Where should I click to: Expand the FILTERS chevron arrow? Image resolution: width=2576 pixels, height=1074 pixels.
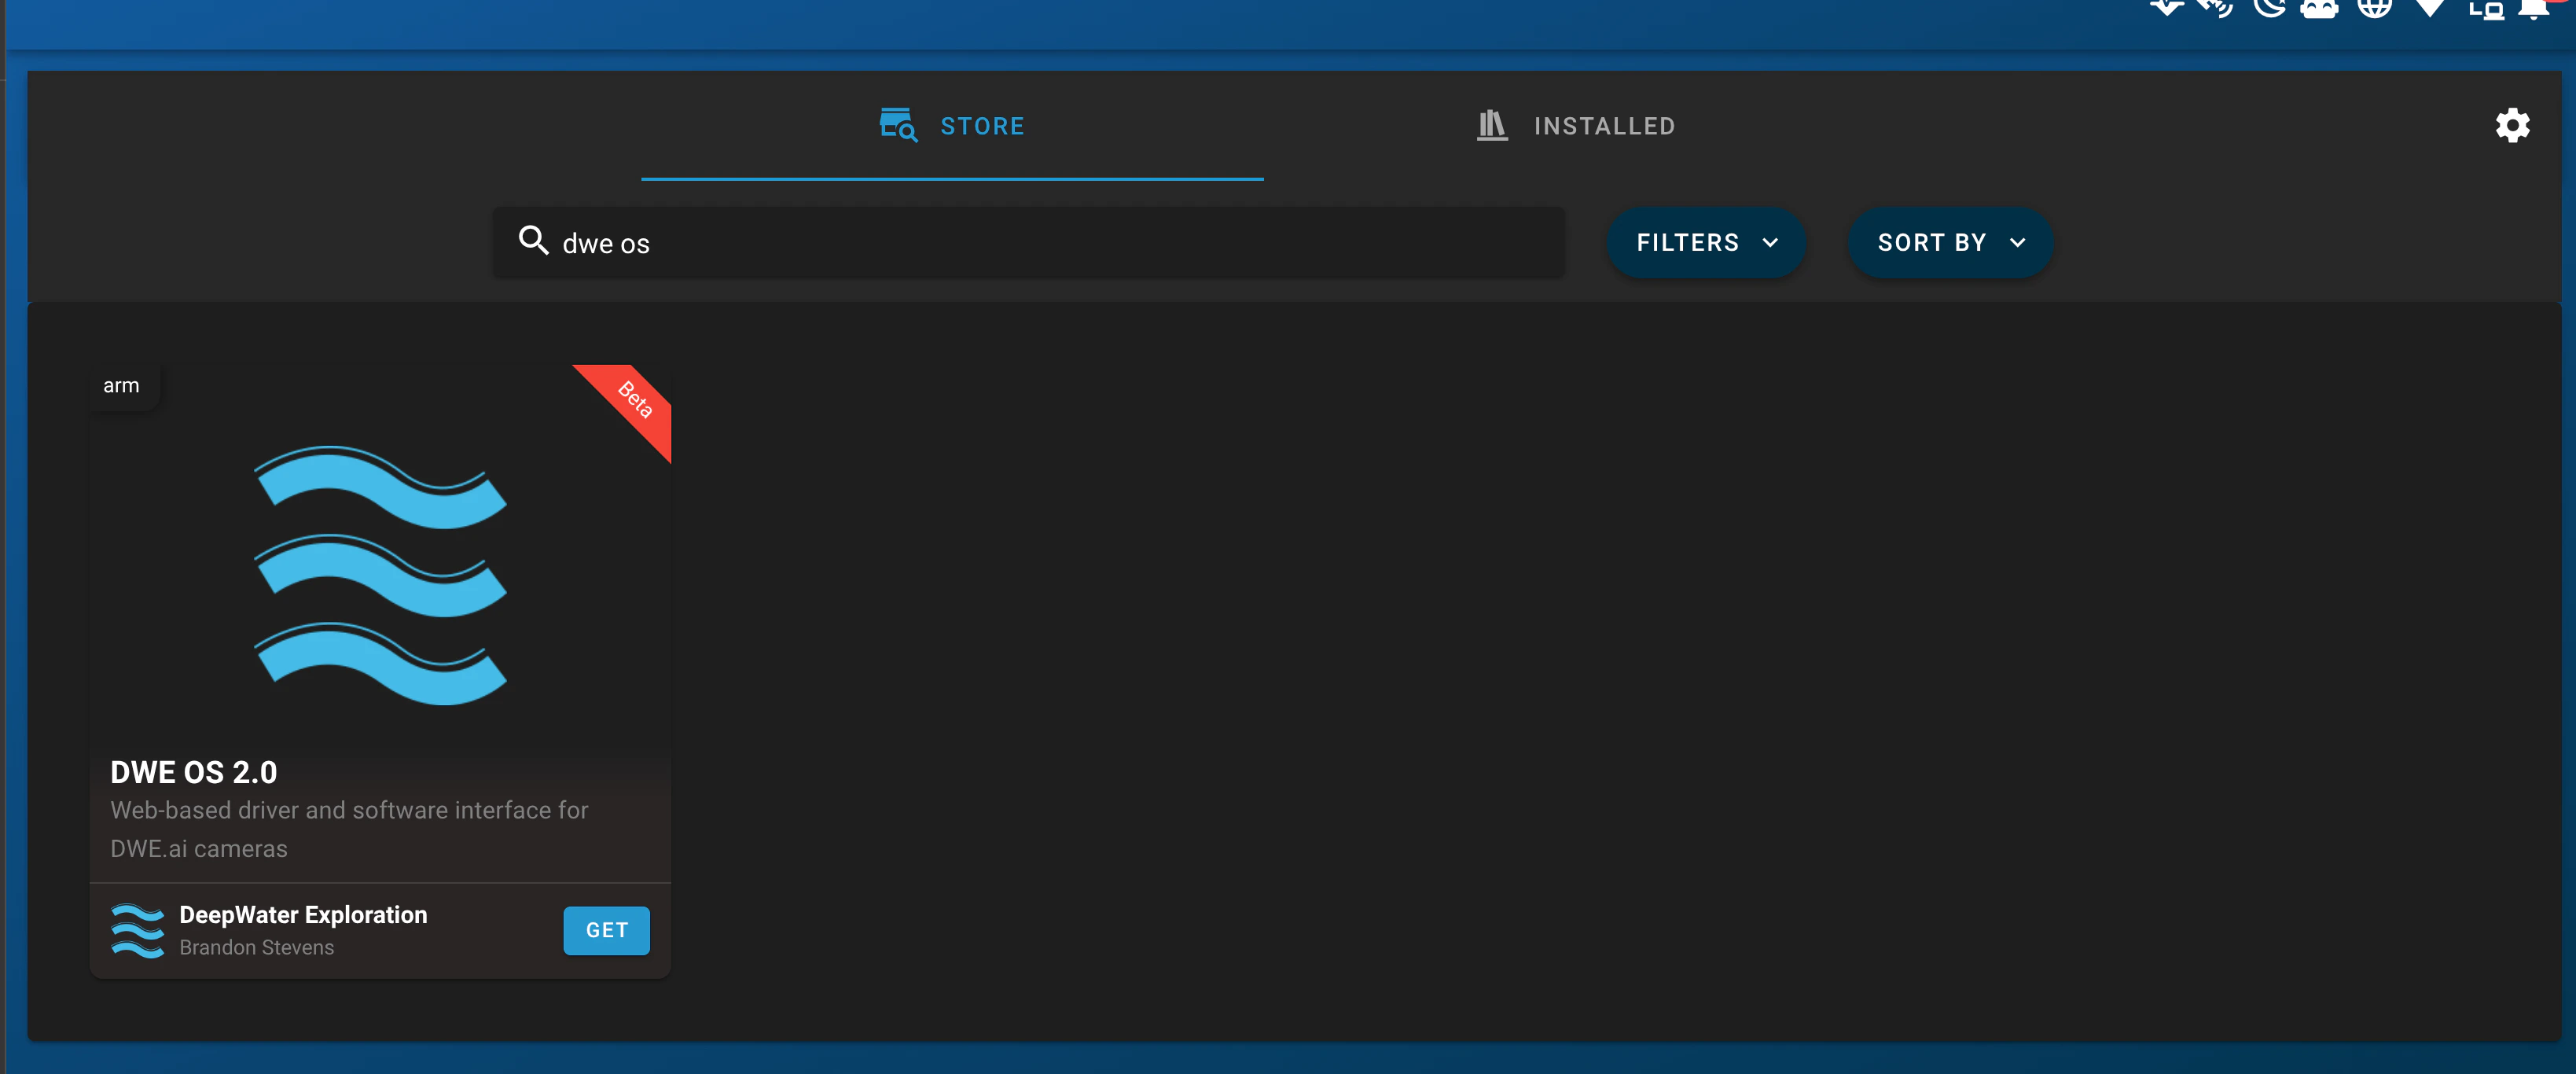(1770, 243)
